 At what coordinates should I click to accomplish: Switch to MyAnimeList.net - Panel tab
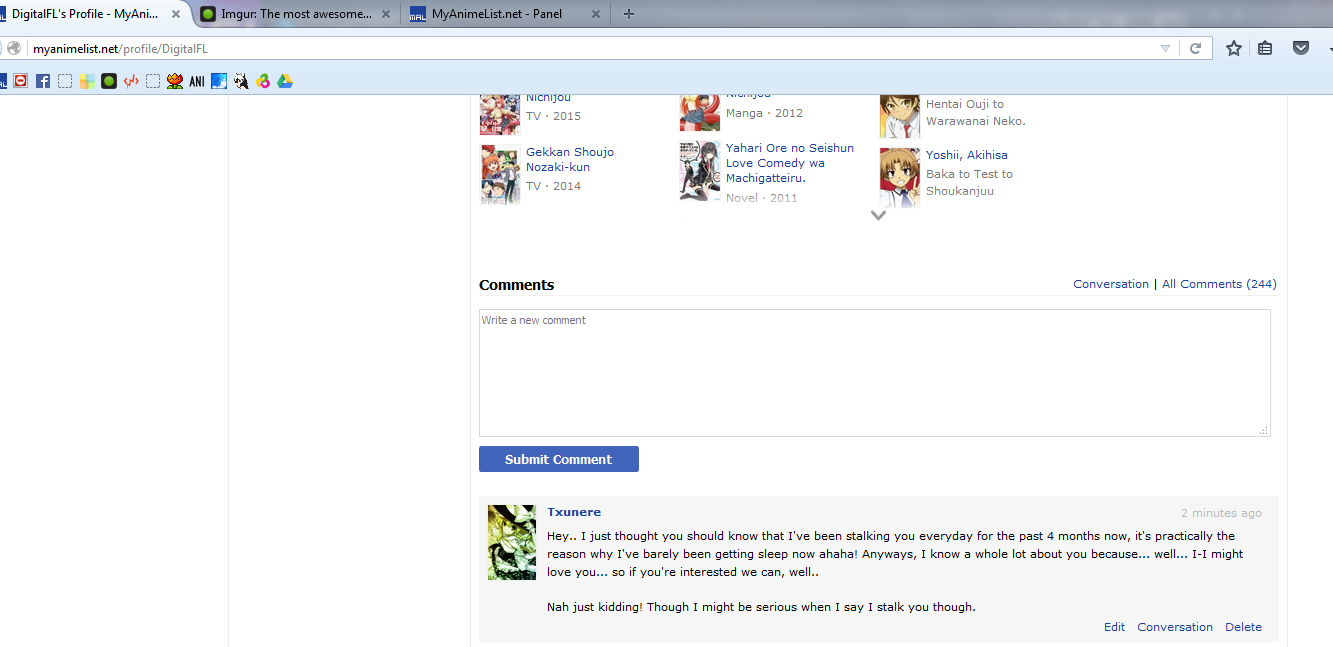click(x=505, y=14)
